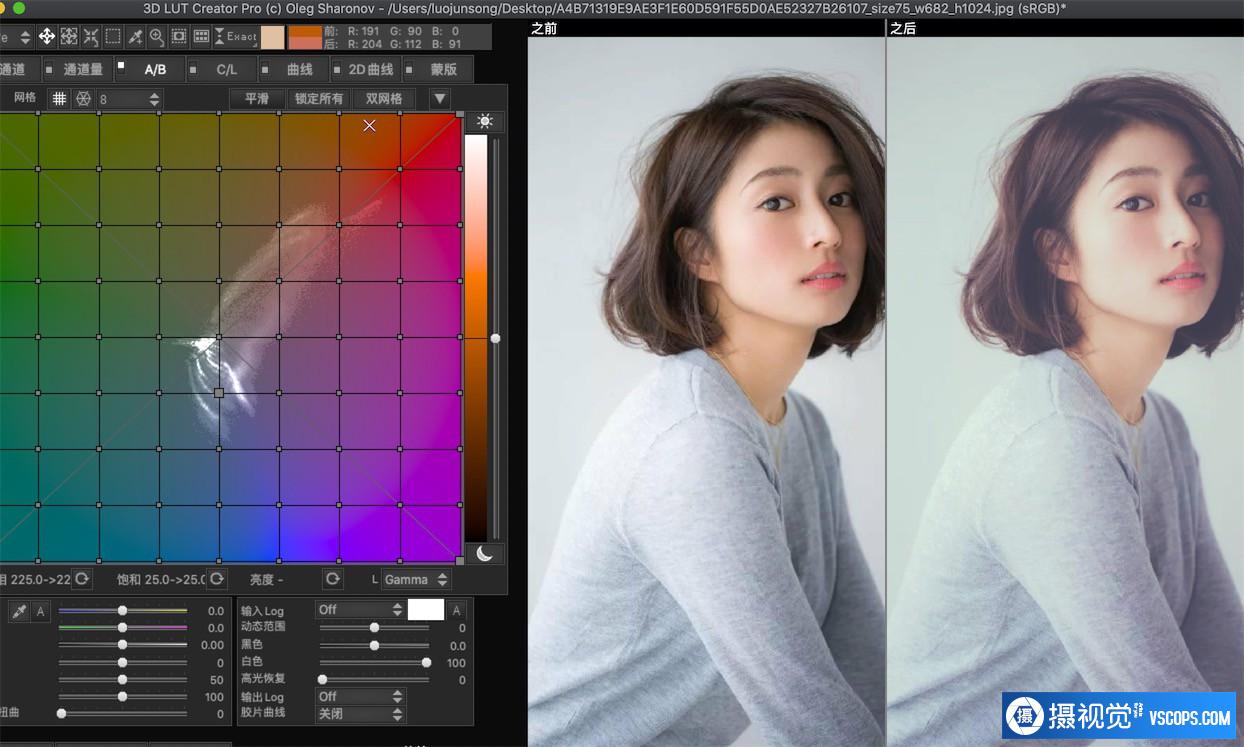Select the four-arrow move tool
Screen dimensions: 1244x747
[x=47, y=37]
